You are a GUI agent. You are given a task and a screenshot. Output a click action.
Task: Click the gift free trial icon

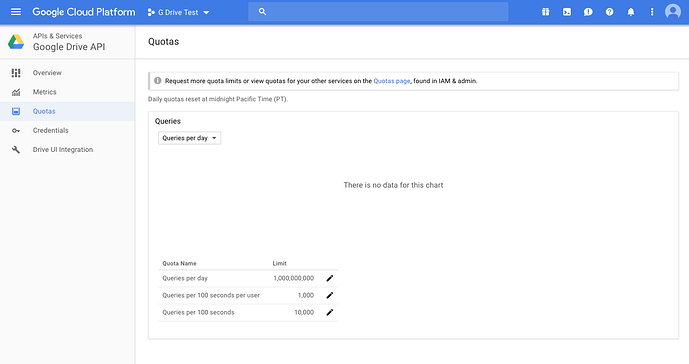[545, 12]
